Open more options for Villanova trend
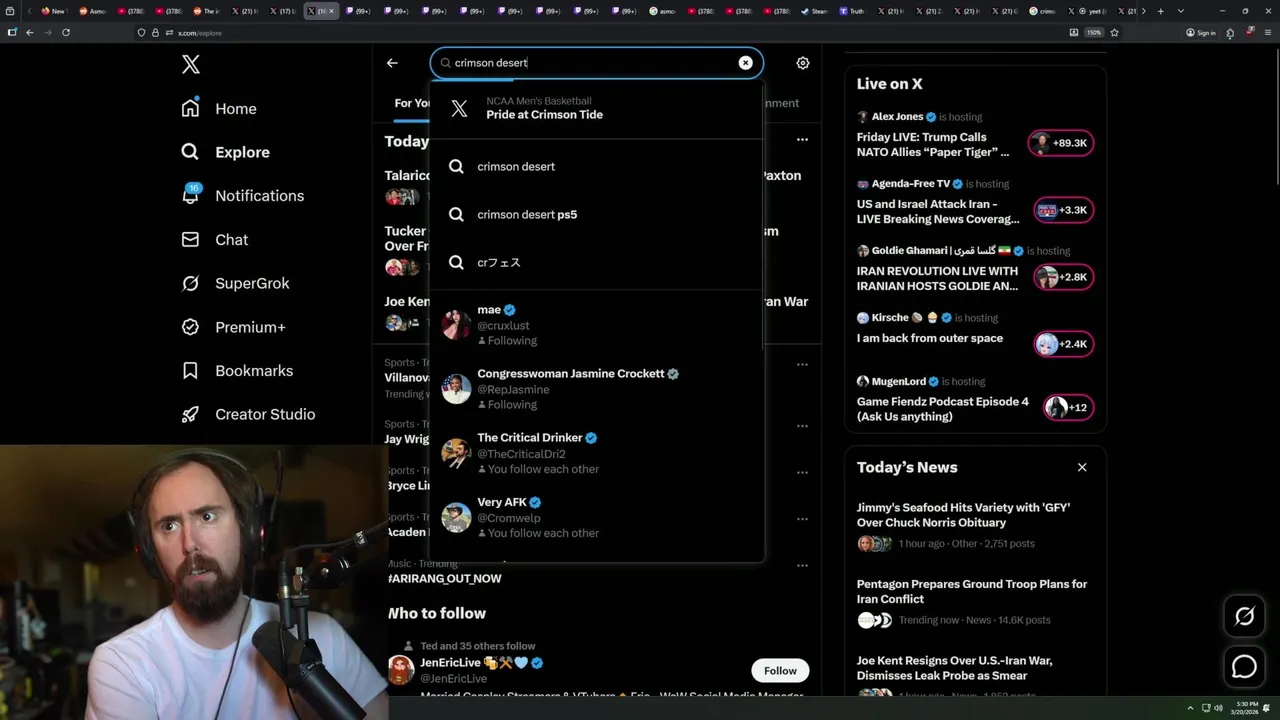The image size is (1280, 720). click(x=802, y=365)
